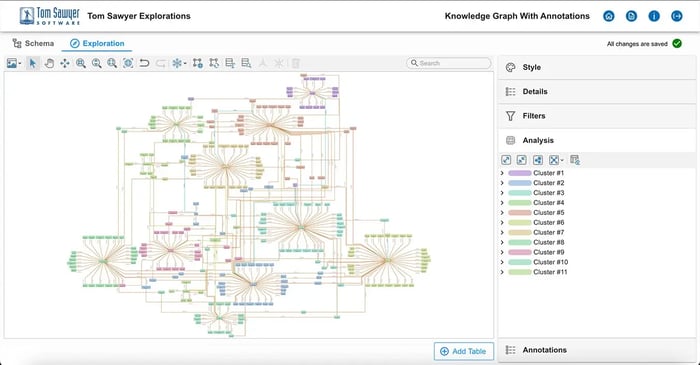Select the arrow pointer tool
This screenshot has width=700, height=365.
(x=32, y=63)
